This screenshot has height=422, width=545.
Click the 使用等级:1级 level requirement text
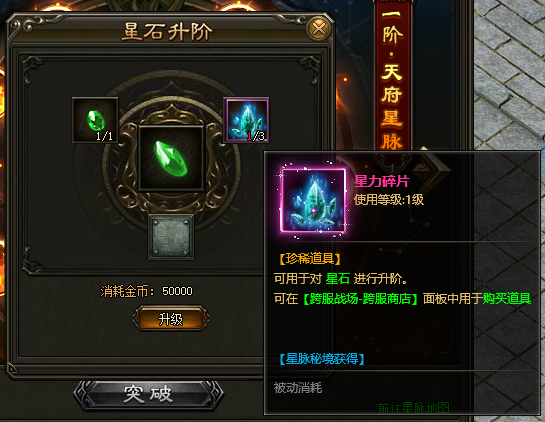tap(389, 200)
